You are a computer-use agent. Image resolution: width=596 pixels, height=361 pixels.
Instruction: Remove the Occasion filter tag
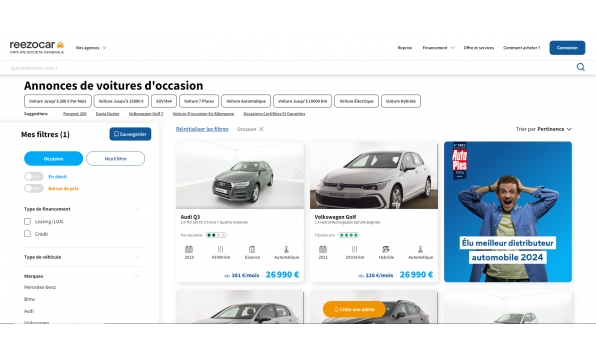pyautogui.click(x=261, y=129)
